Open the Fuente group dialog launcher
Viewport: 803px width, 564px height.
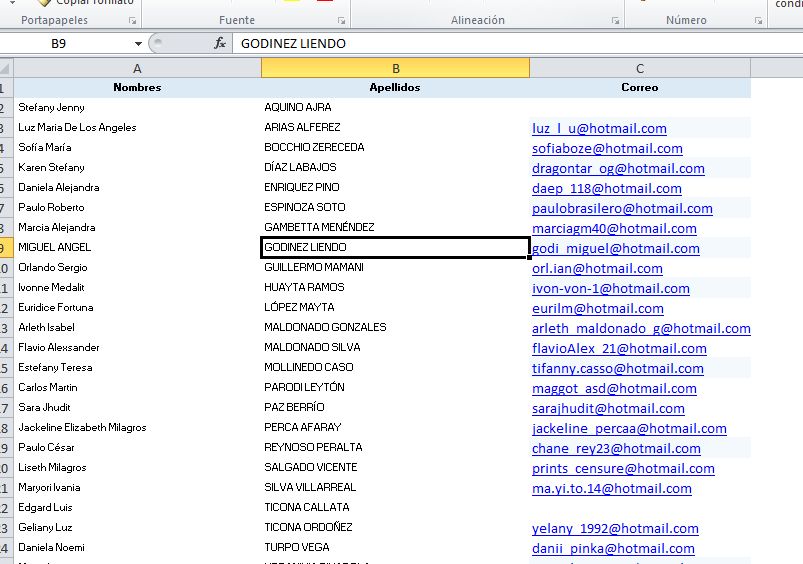tap(342, 21)
